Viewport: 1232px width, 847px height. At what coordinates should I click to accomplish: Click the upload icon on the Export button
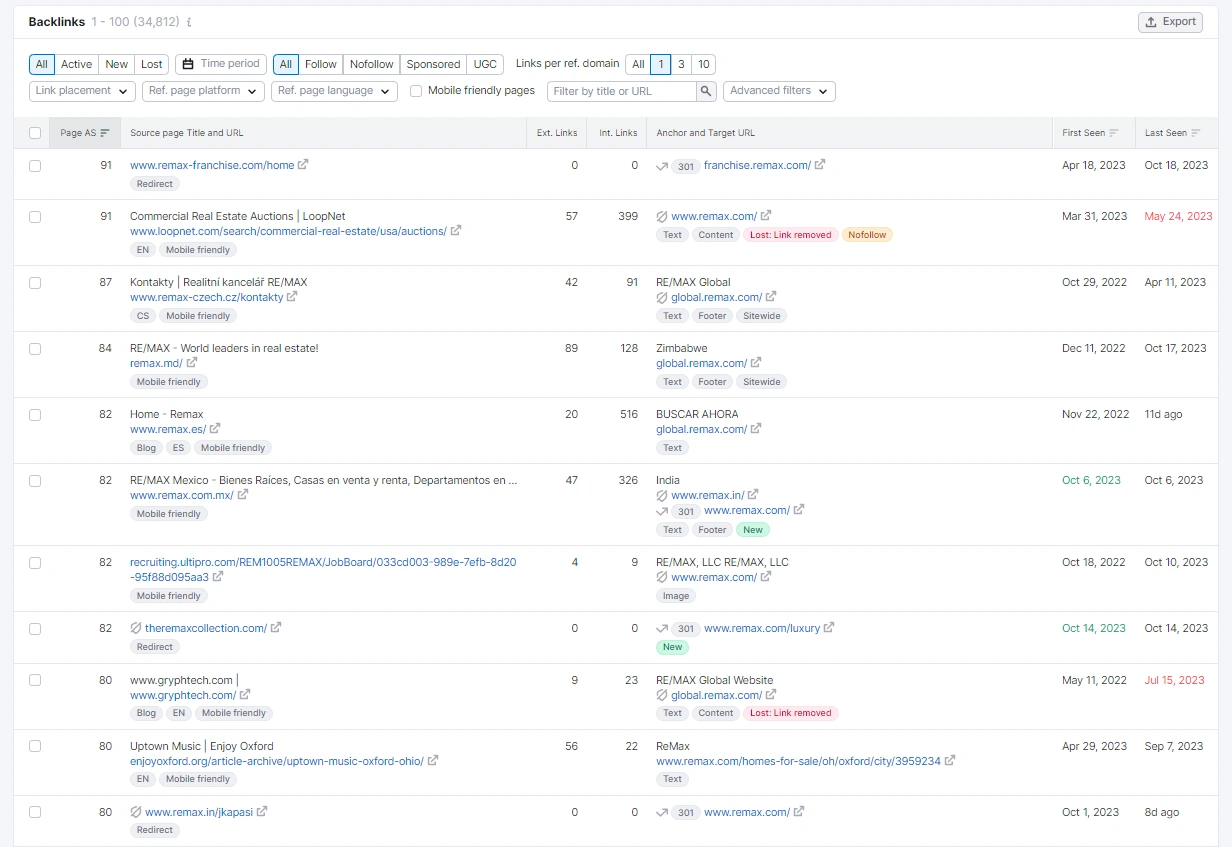tap(1151, 22)
